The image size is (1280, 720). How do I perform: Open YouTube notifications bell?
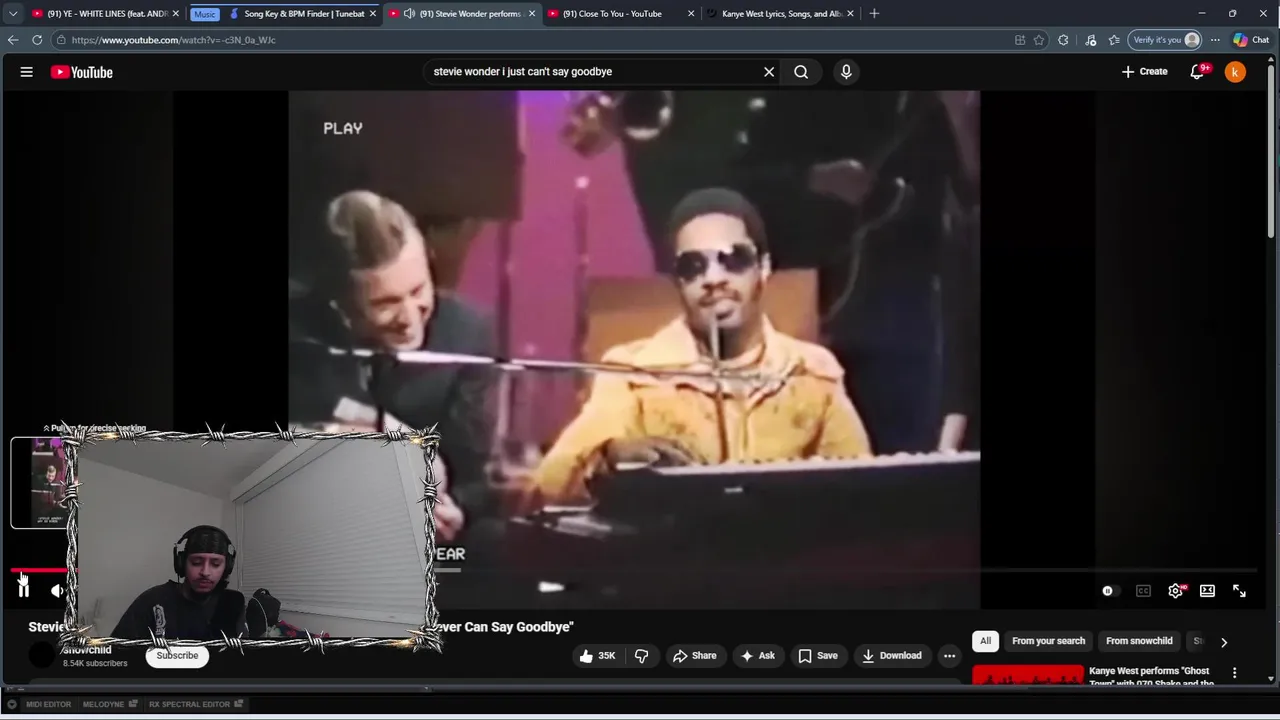coord(1197,72)
